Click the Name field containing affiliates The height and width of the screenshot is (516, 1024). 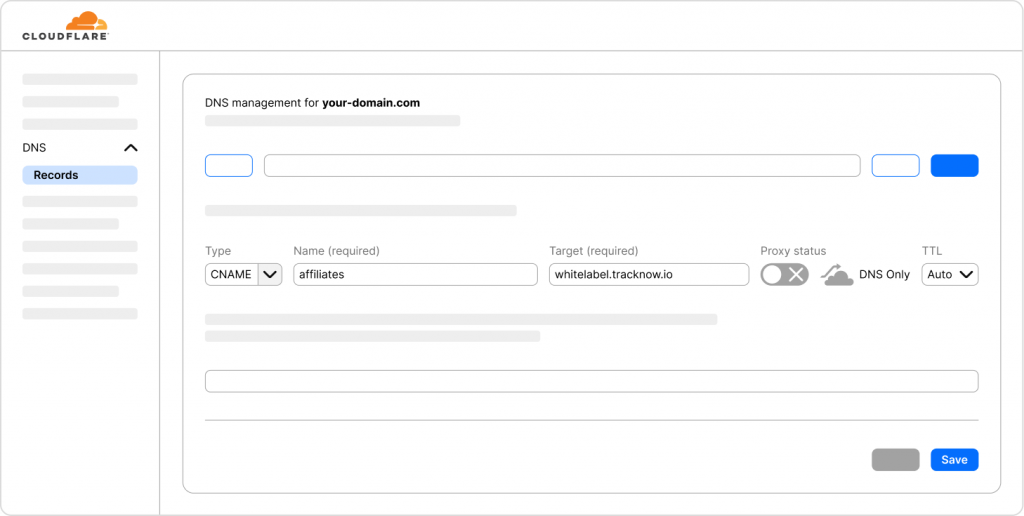click(415, 274)
